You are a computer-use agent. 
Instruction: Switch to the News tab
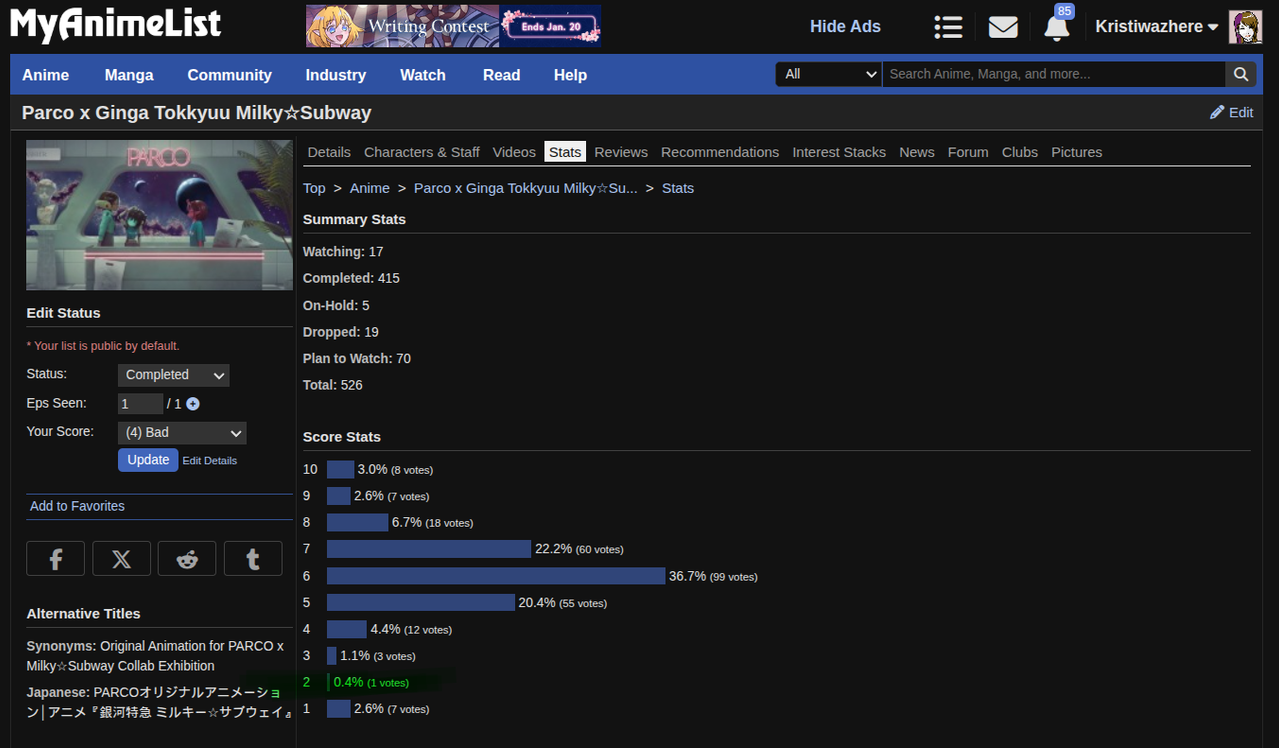(917, 152)
